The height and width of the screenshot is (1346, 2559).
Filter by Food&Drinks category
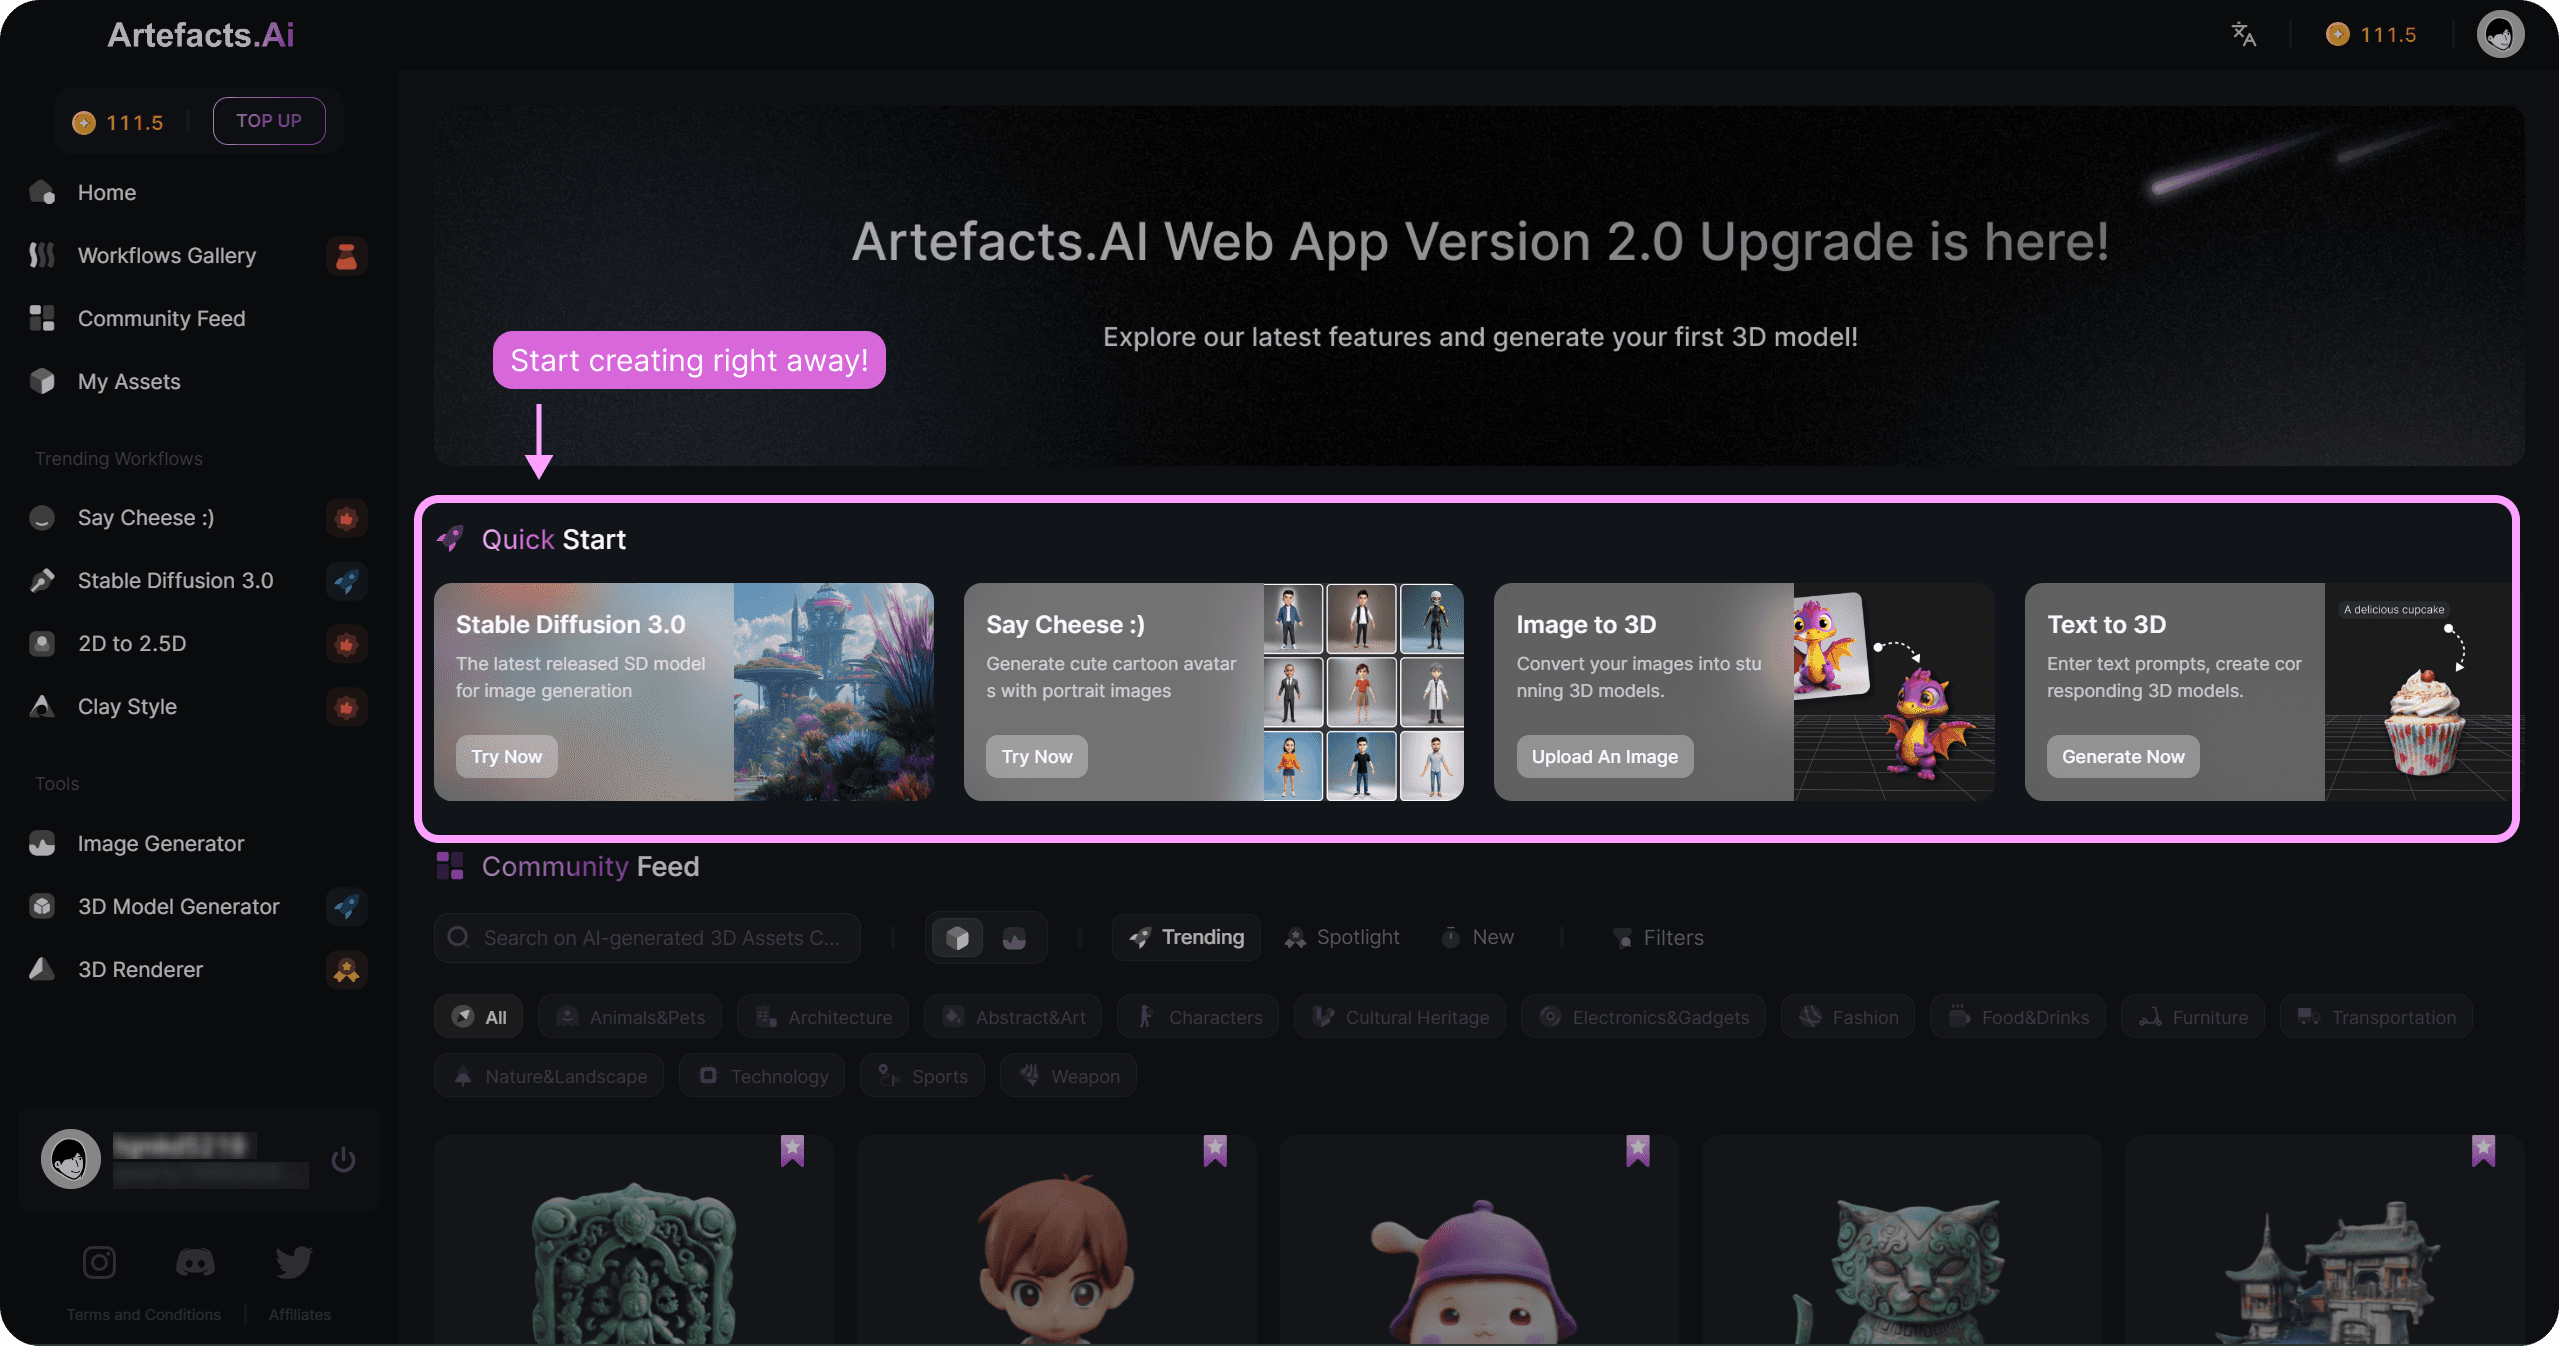(x=2018, y=1017)
